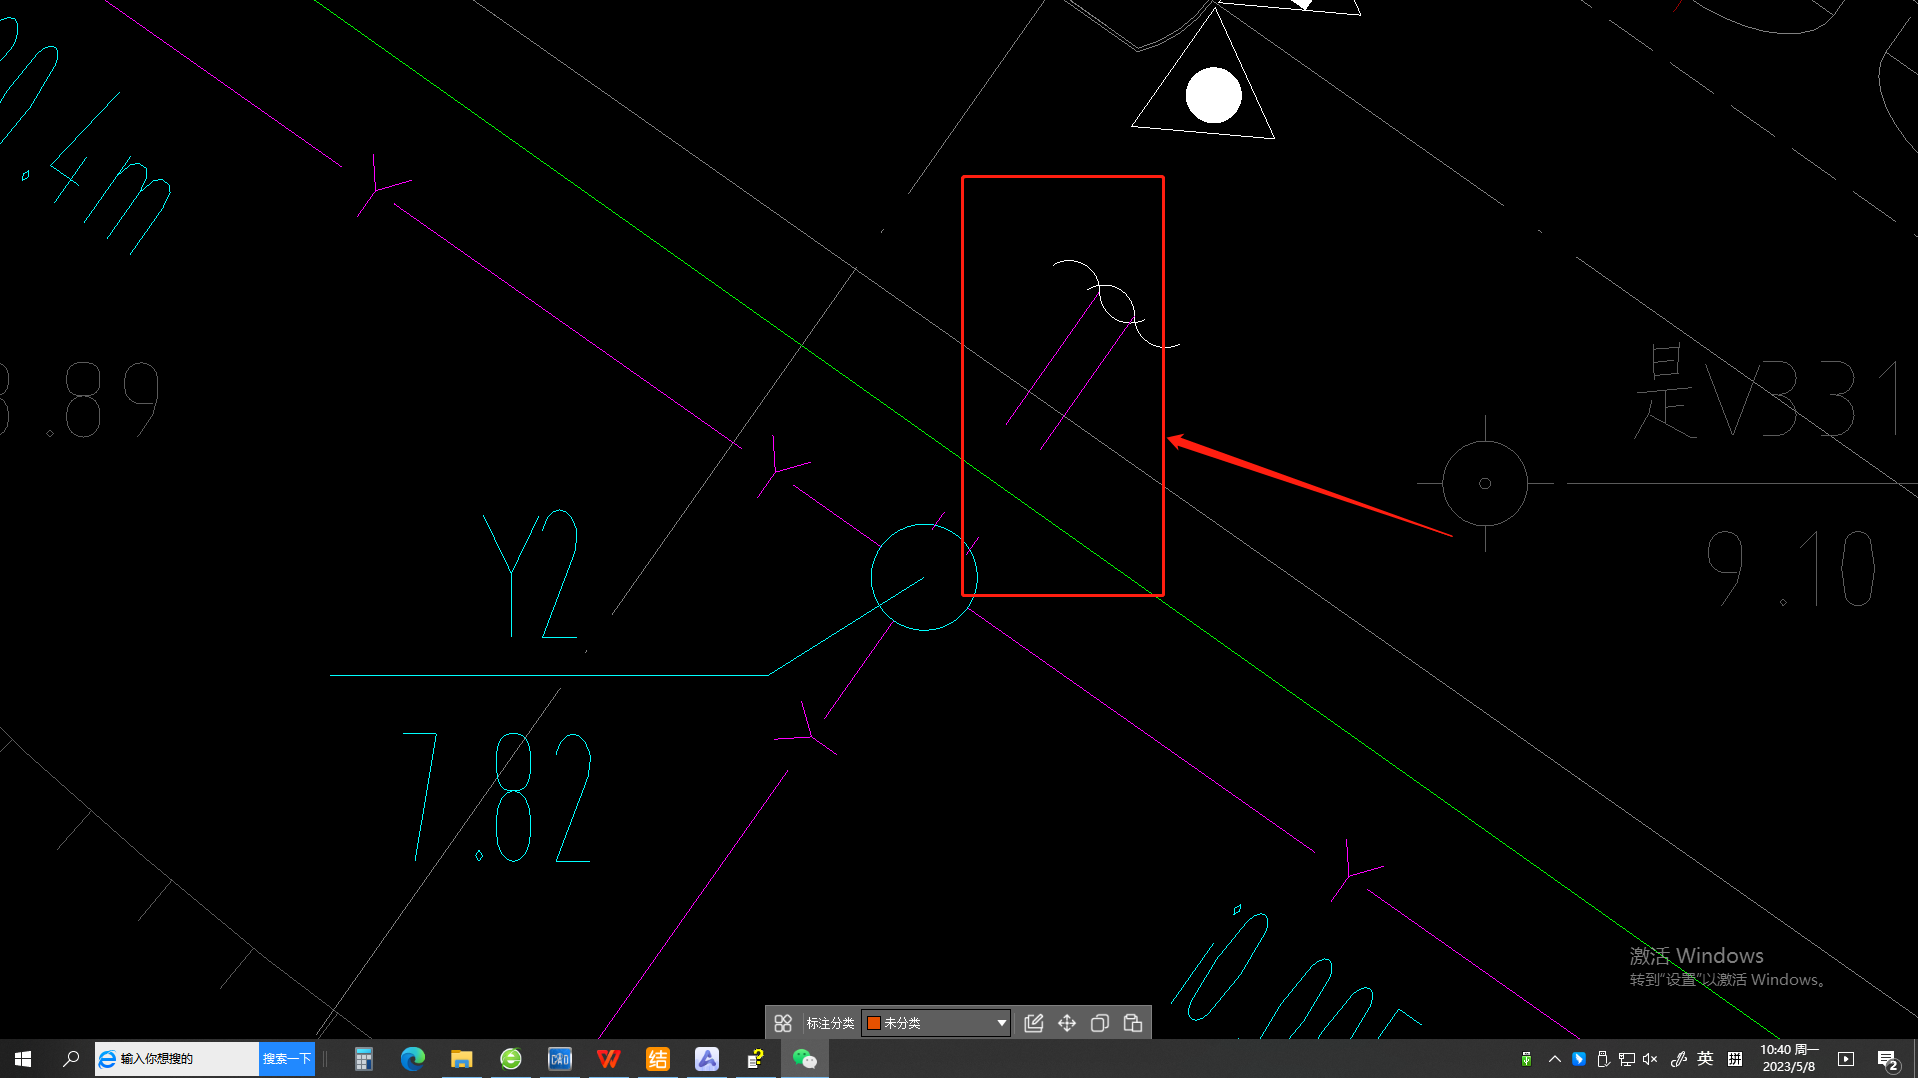Focus the 输入你想搜的 search input box
The width and height of the screenshot is (1918, 1078).
click(x=177, y=1058)
